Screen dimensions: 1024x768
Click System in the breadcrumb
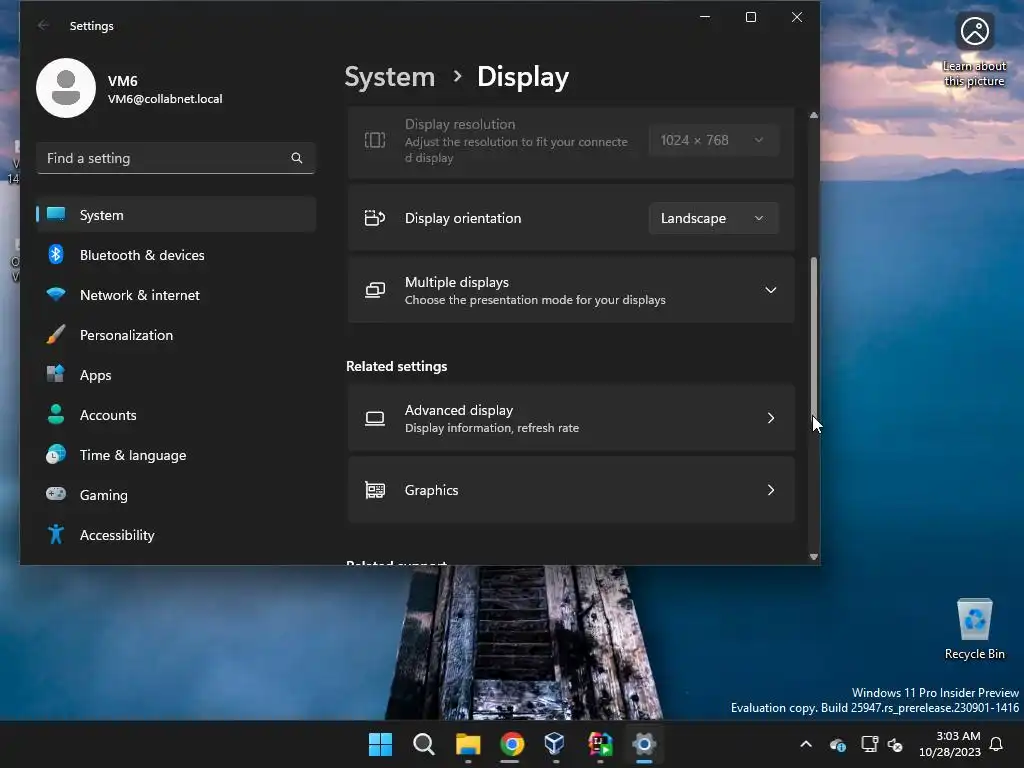tap(390, 77)
